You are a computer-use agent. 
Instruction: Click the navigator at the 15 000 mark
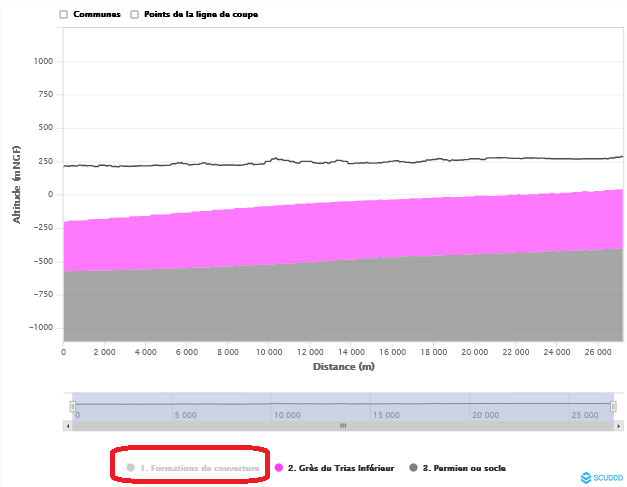pyautogui.click(x=385, y=406)
